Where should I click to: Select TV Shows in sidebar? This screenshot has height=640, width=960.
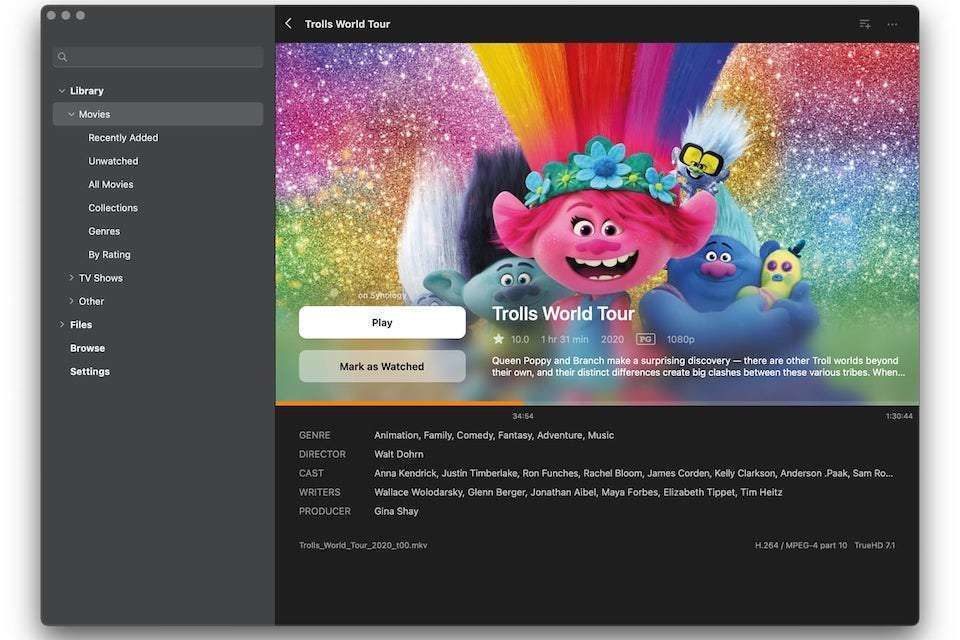click(x=101, y=278)
